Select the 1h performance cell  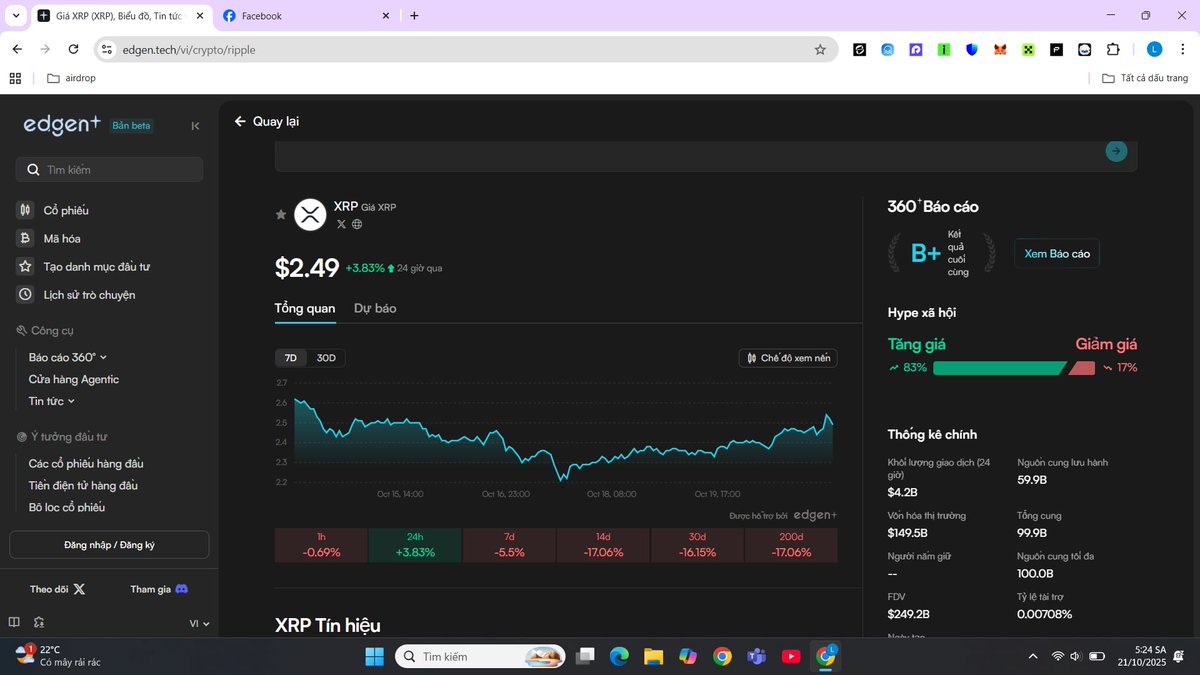tap(321, 545)
